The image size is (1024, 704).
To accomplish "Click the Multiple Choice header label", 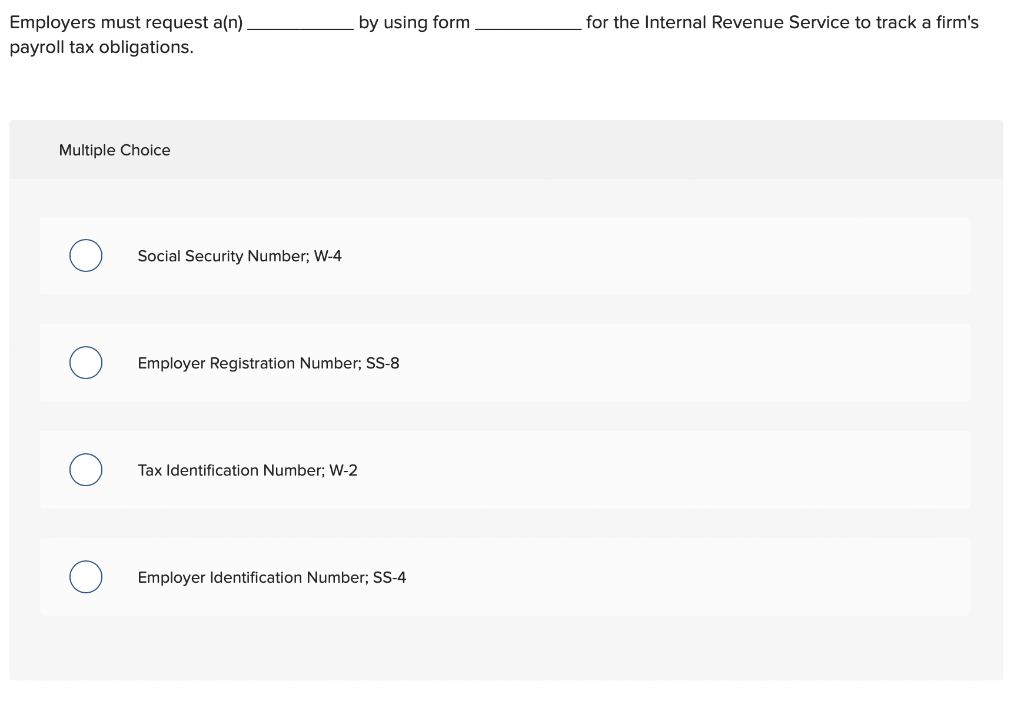I will tap(114, 149).
